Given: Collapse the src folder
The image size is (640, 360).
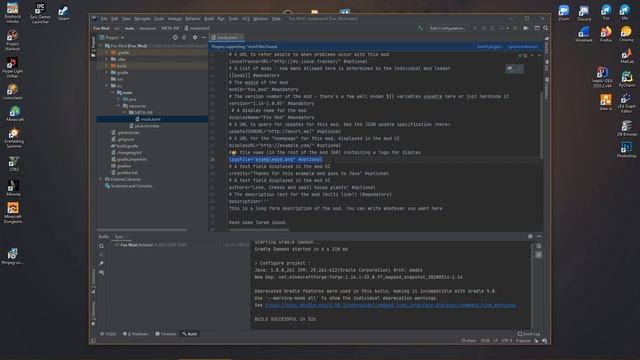Looking at the screenshot, I should click(x=107, y=86).
